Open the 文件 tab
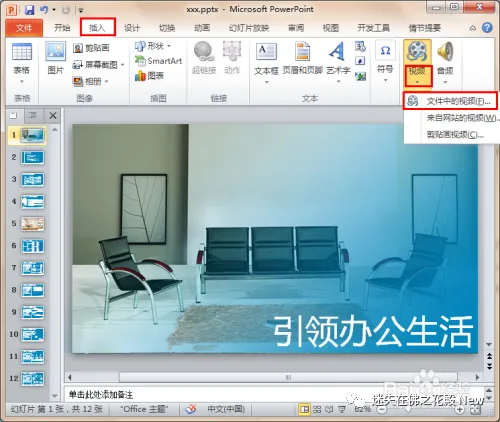 (24, 28)
